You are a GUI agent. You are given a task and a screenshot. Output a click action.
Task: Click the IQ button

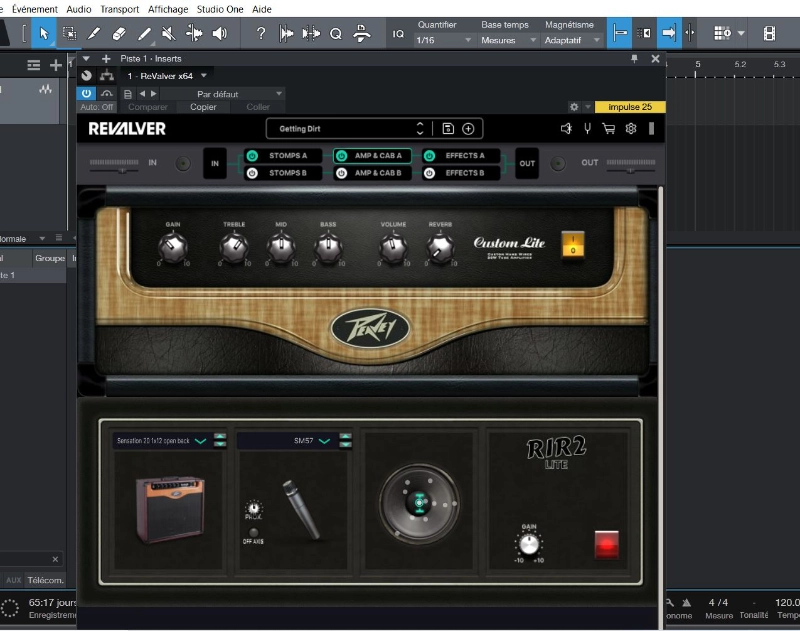tap(398, 34)
